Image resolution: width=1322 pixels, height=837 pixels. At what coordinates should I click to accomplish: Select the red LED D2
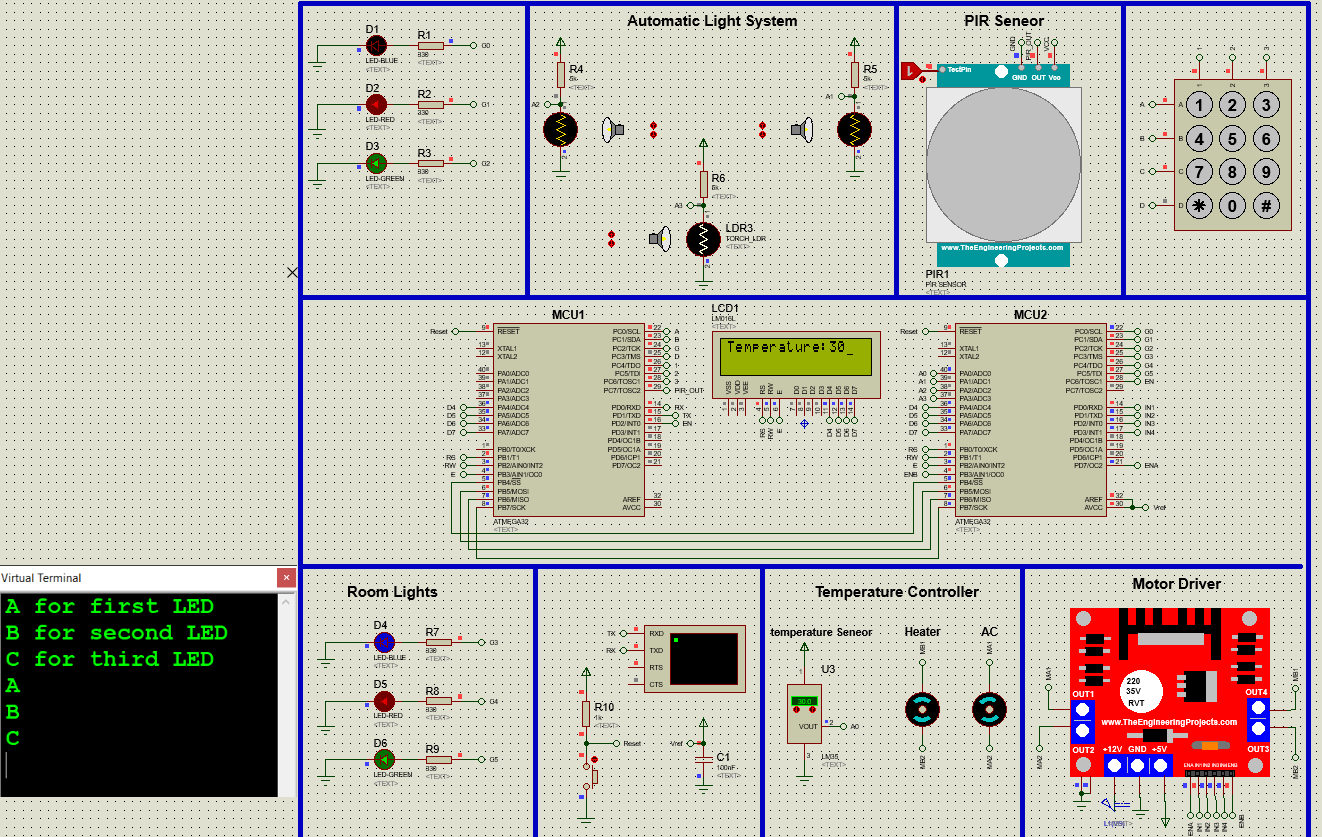tap(376, 103)
